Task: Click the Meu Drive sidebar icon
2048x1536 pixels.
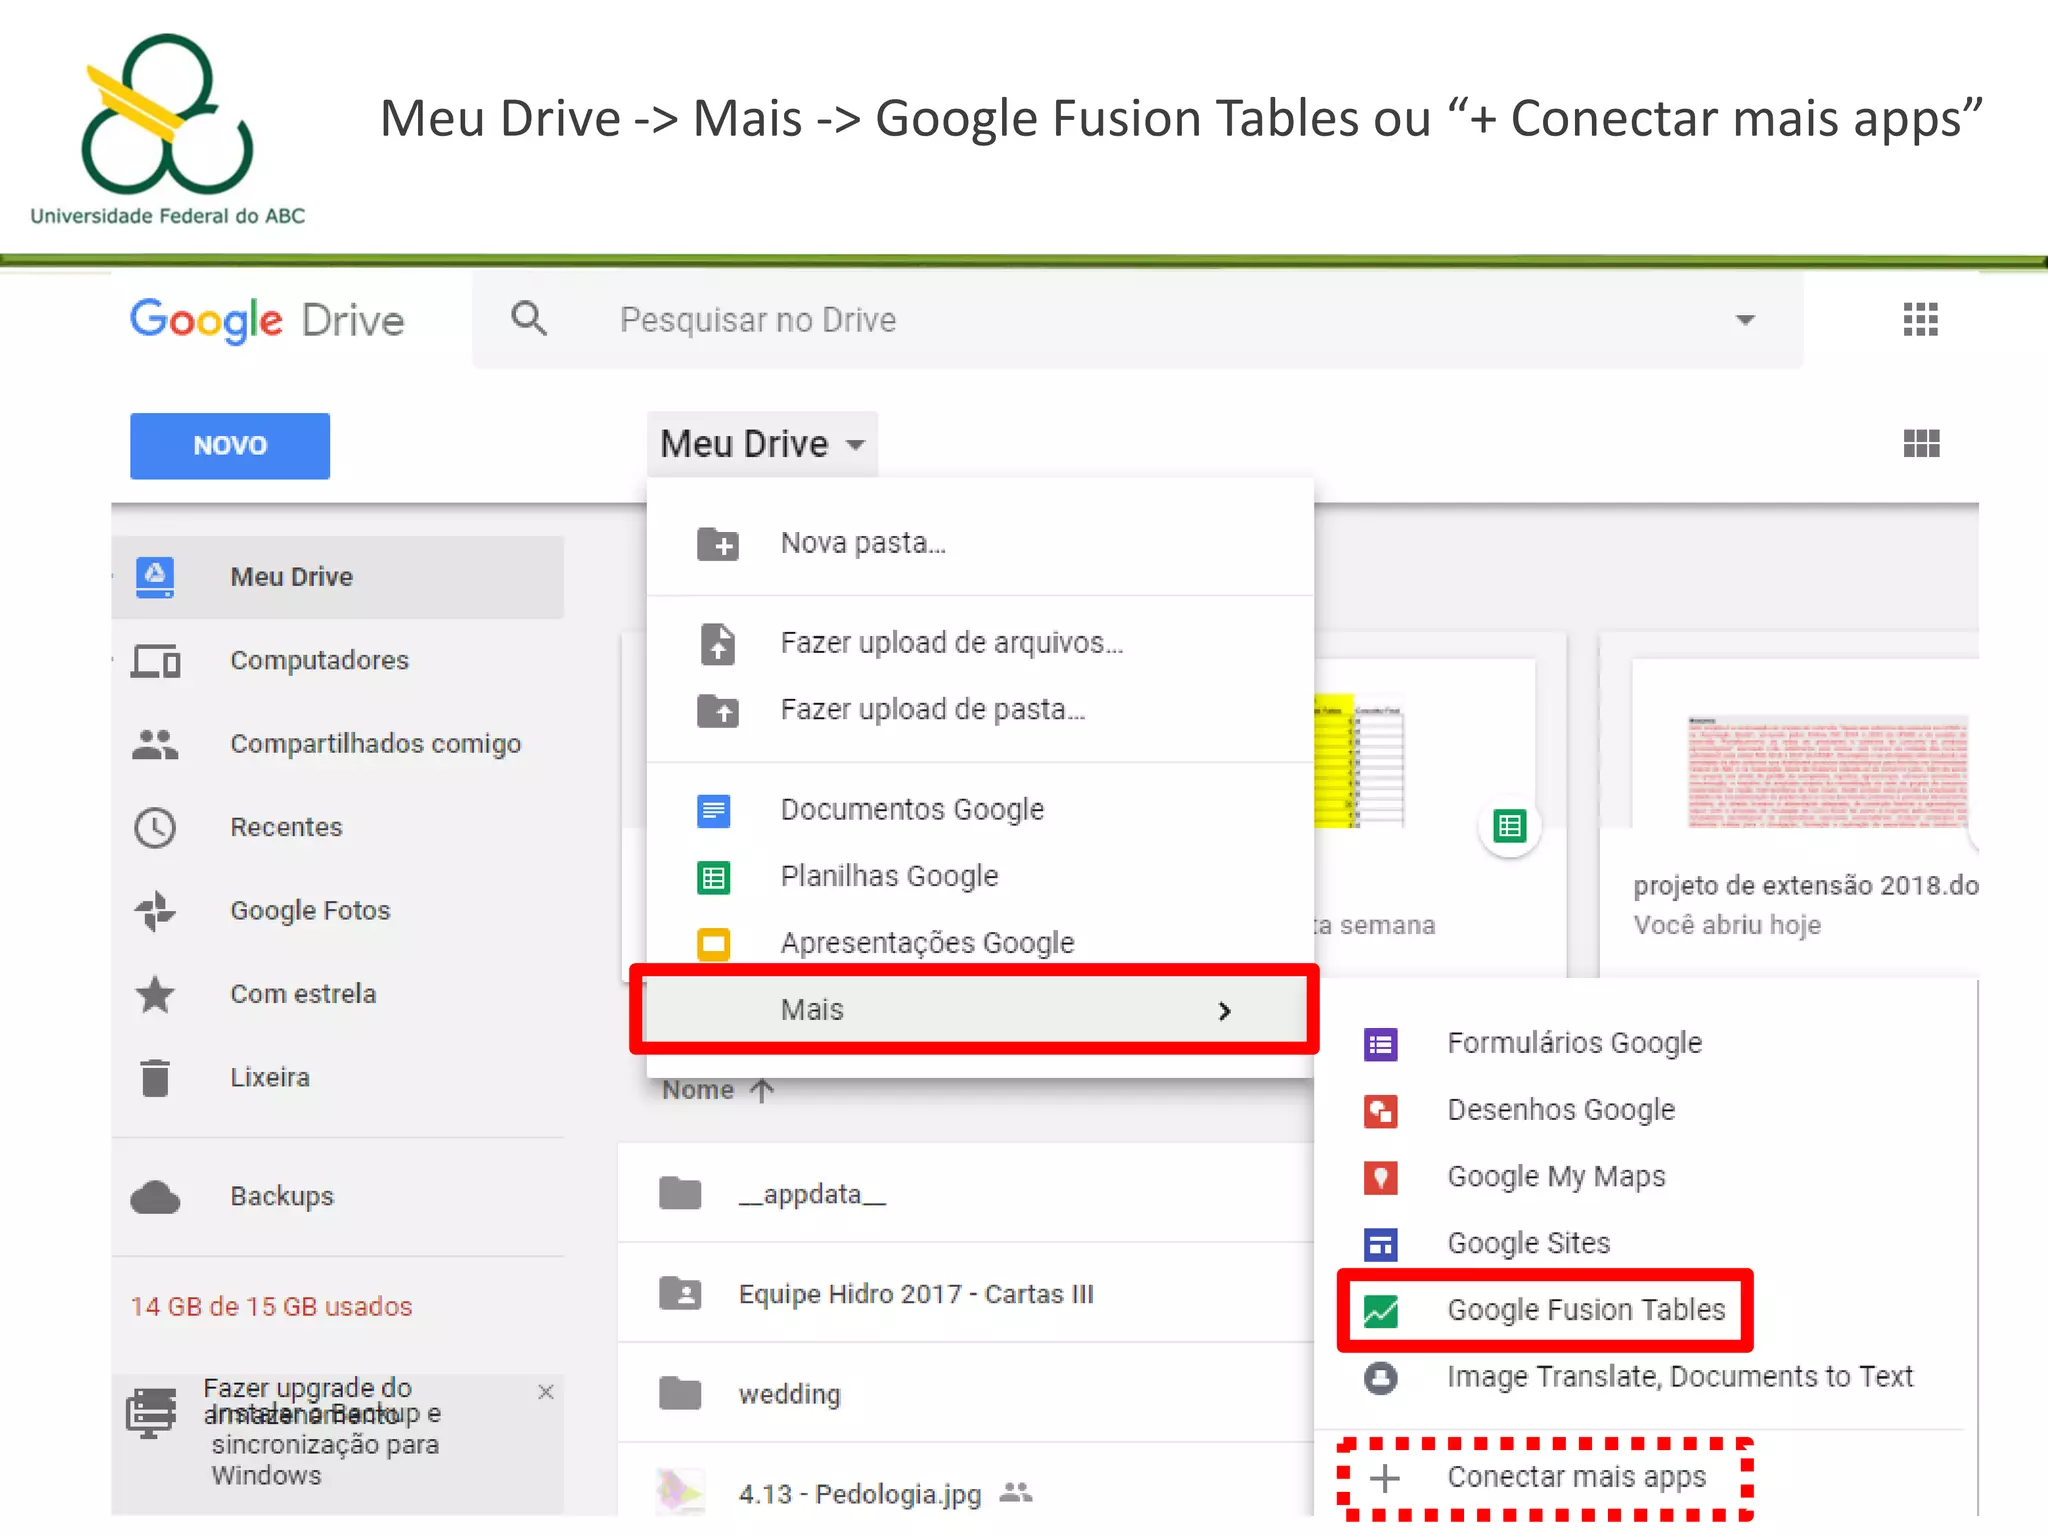Action: coord(155,577)
